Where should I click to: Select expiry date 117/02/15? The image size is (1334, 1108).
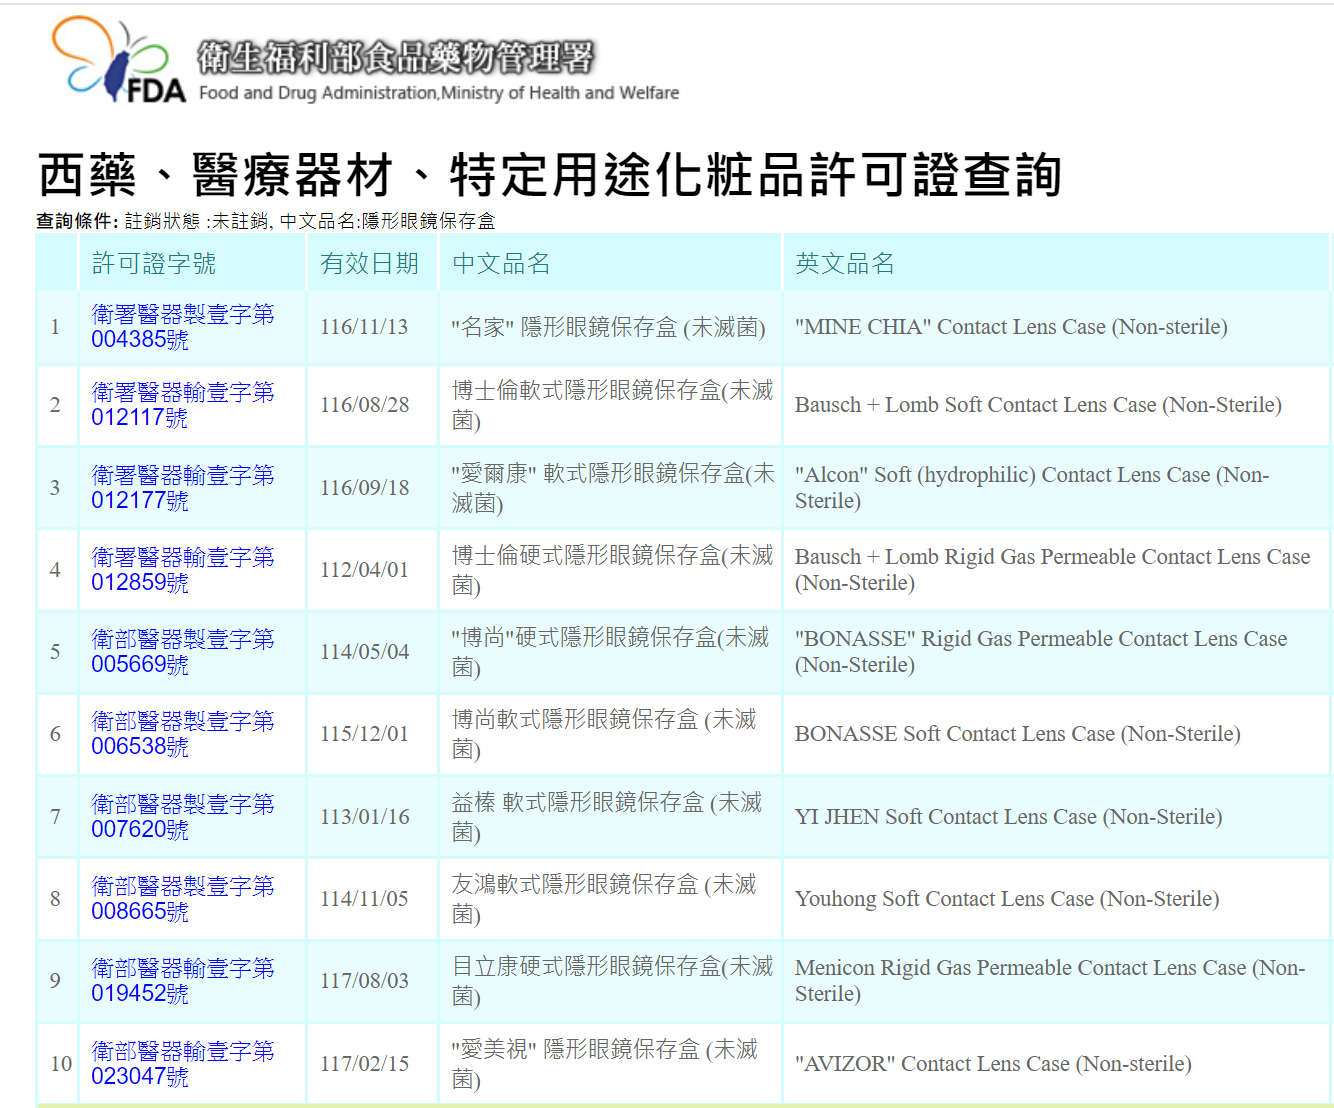point(364,1064)
